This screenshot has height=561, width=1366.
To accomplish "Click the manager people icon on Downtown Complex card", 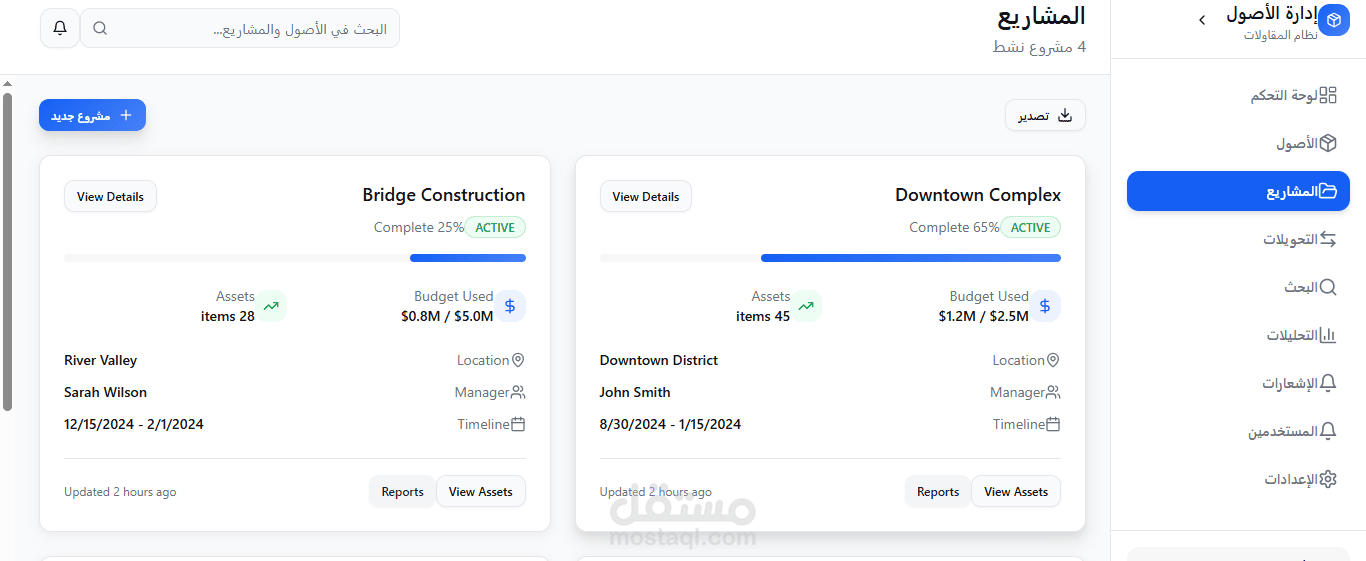I will [1053, 392].
